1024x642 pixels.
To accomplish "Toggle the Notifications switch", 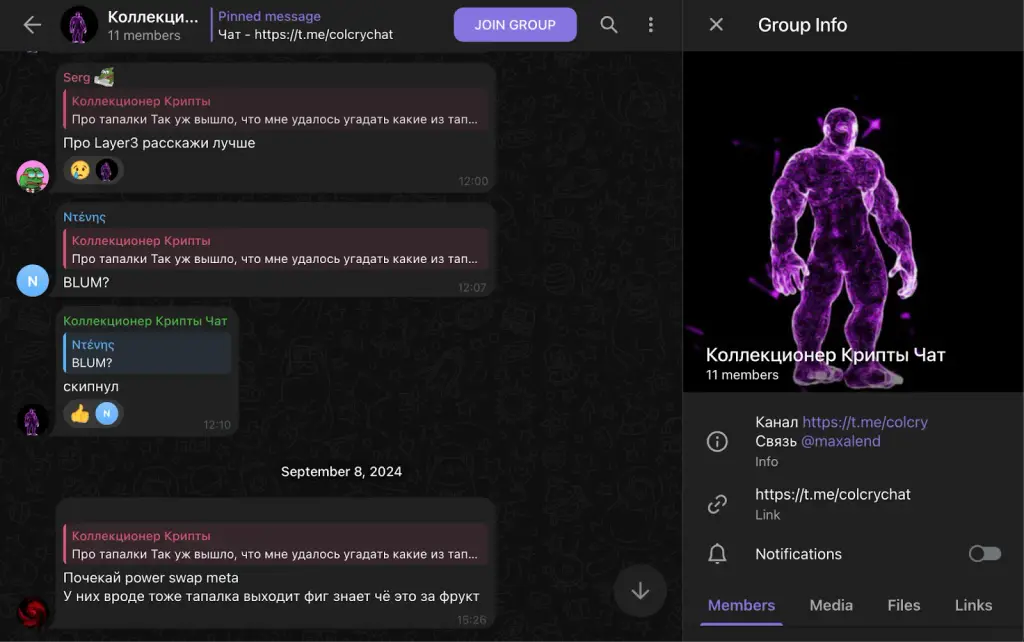I will [985, 554].
